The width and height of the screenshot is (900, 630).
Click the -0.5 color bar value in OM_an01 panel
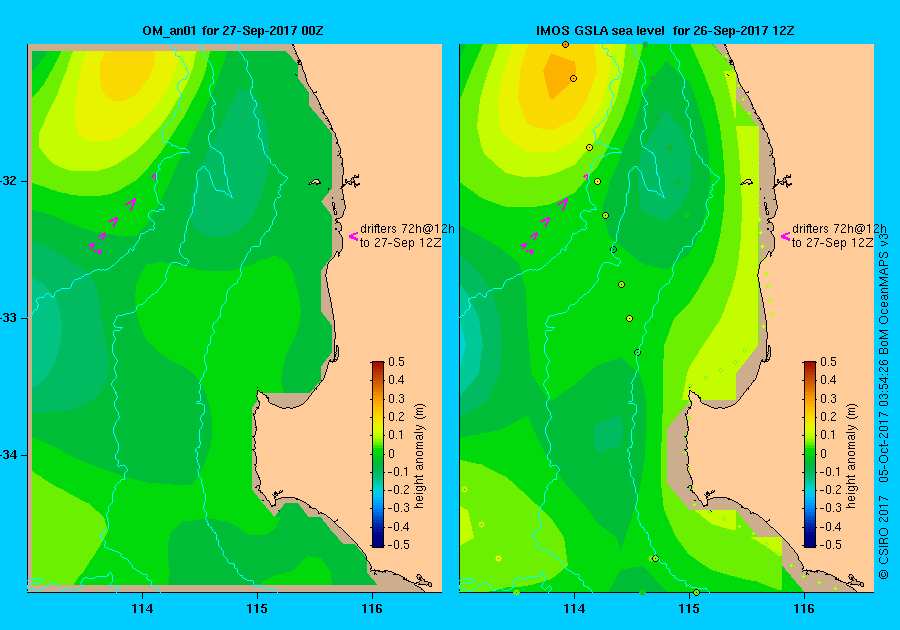(398, 545)
